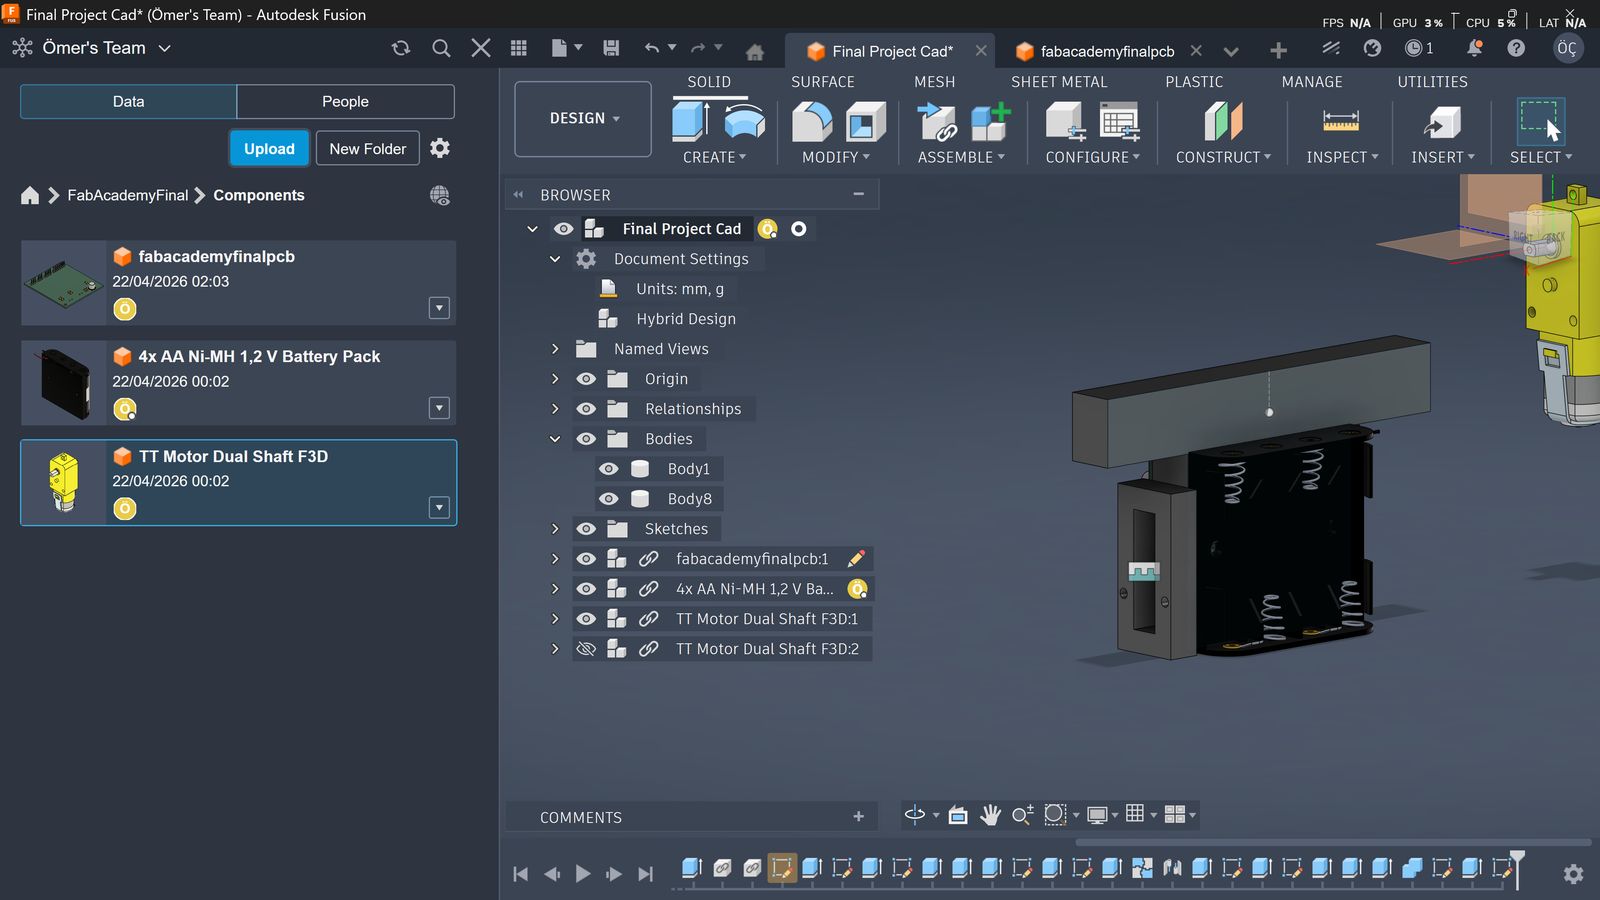Image resolution: width=1600 pixels, height=900 pixels.
Task: Select the Shell tool icon
Action: (866, 122)
